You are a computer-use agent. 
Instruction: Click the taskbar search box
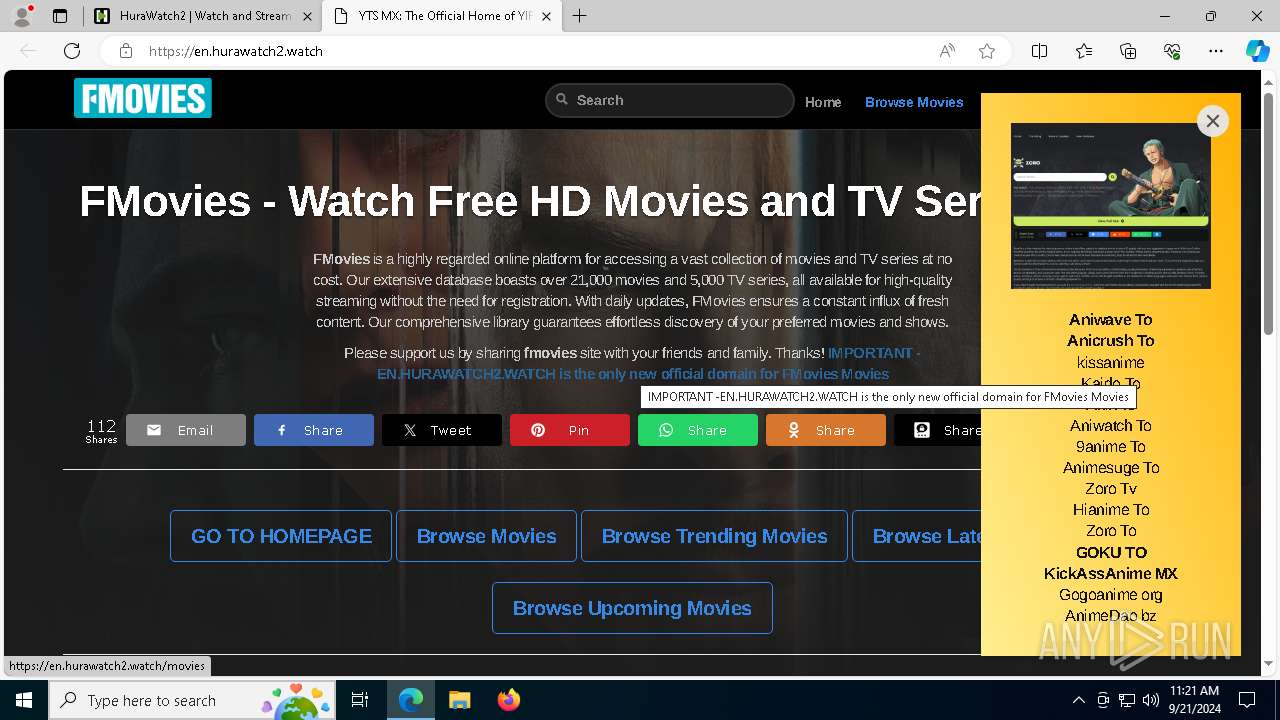193,700
